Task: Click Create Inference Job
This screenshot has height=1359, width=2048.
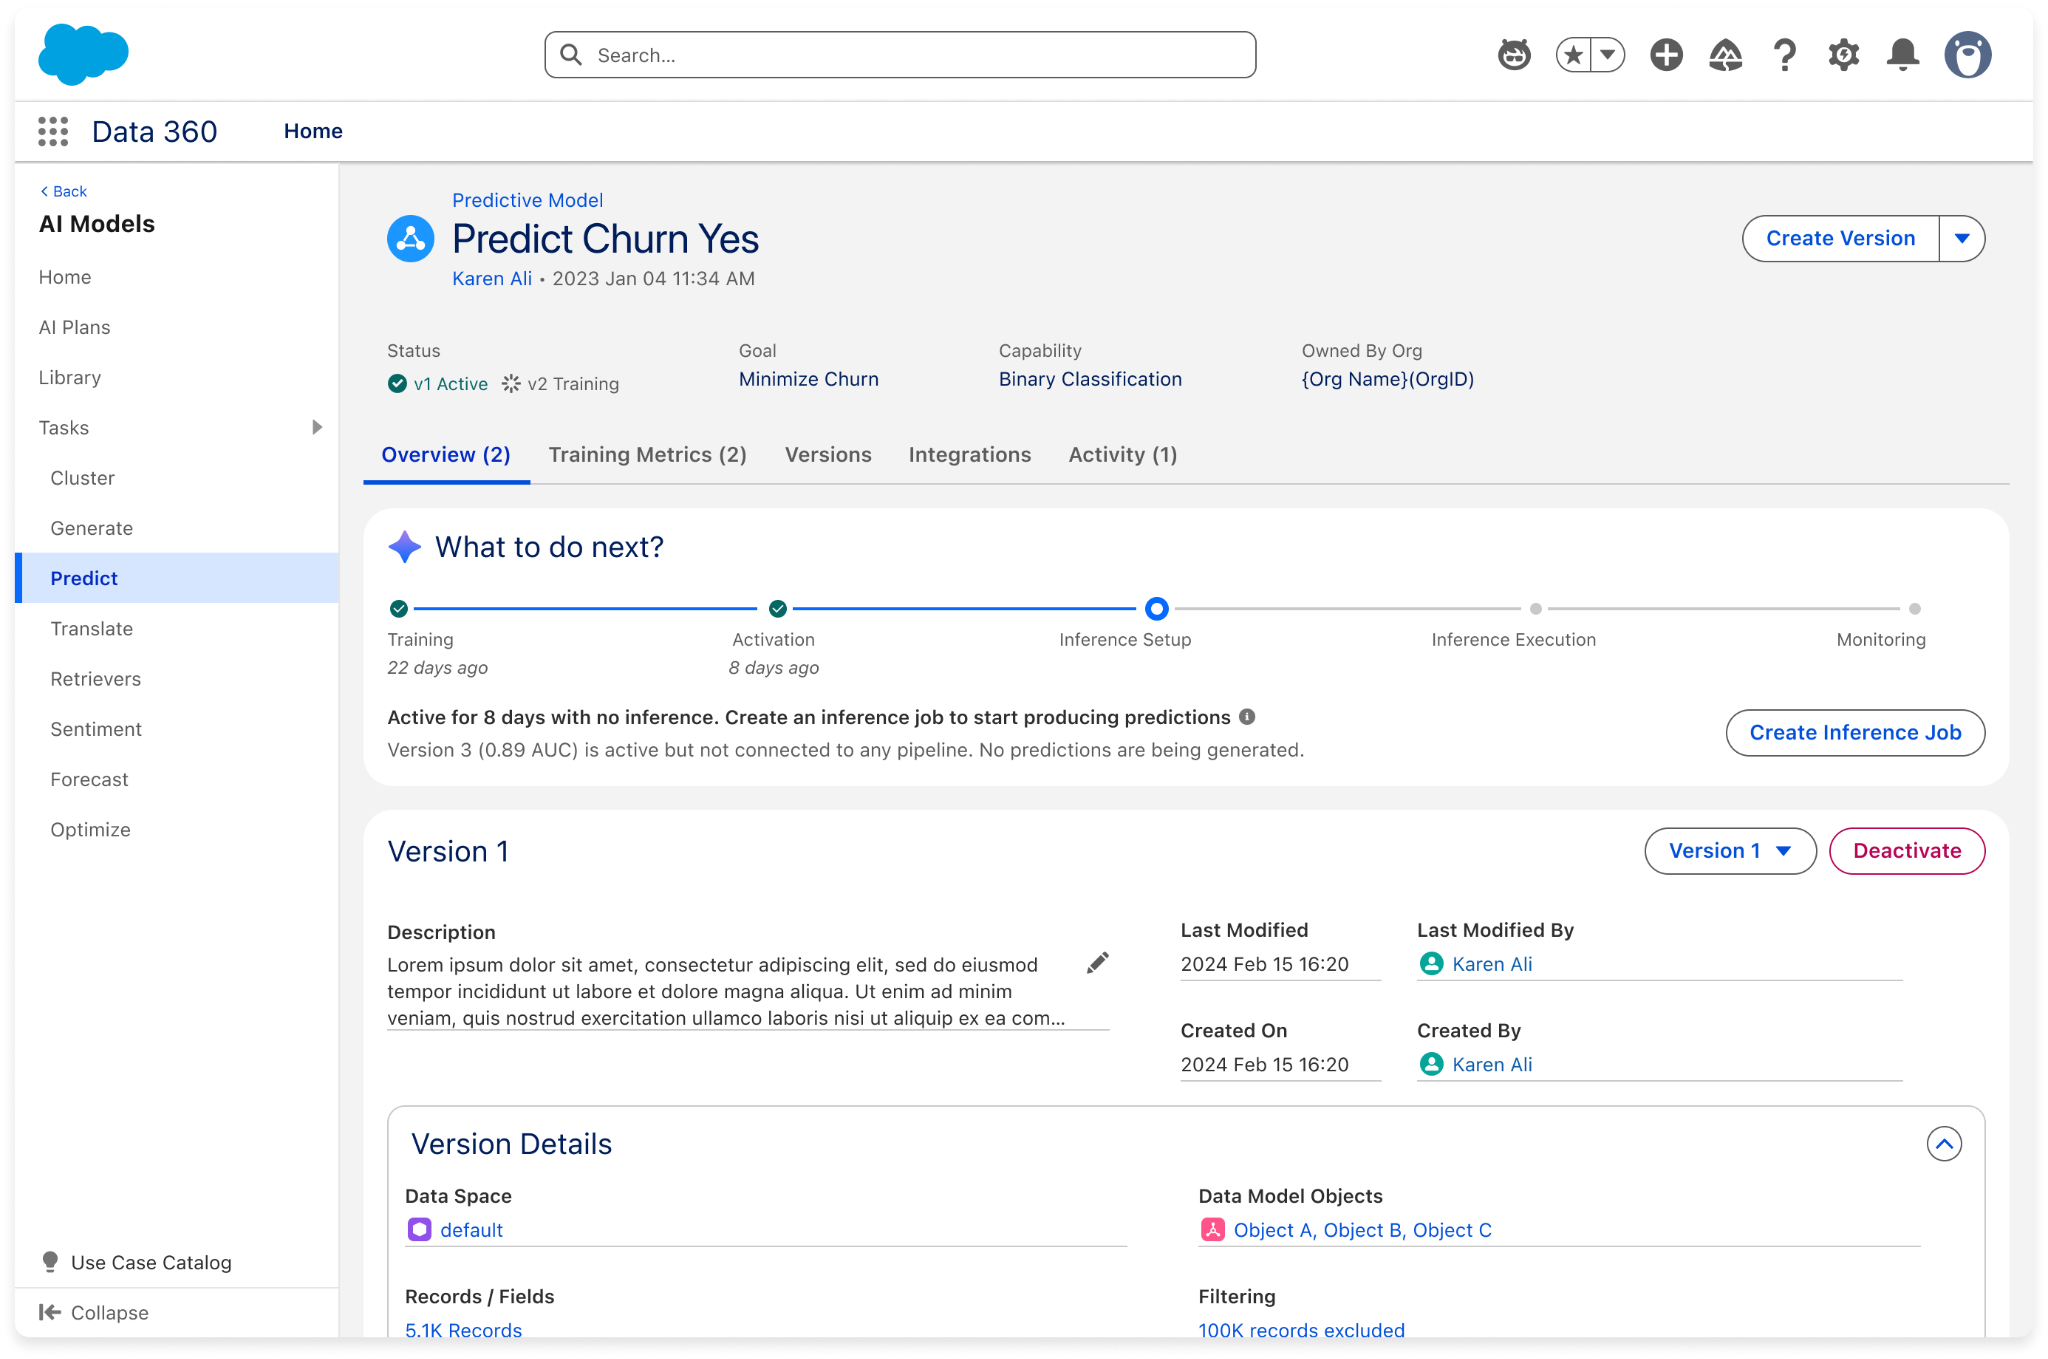Action: pyautogui.click(x=1855, y=733)
